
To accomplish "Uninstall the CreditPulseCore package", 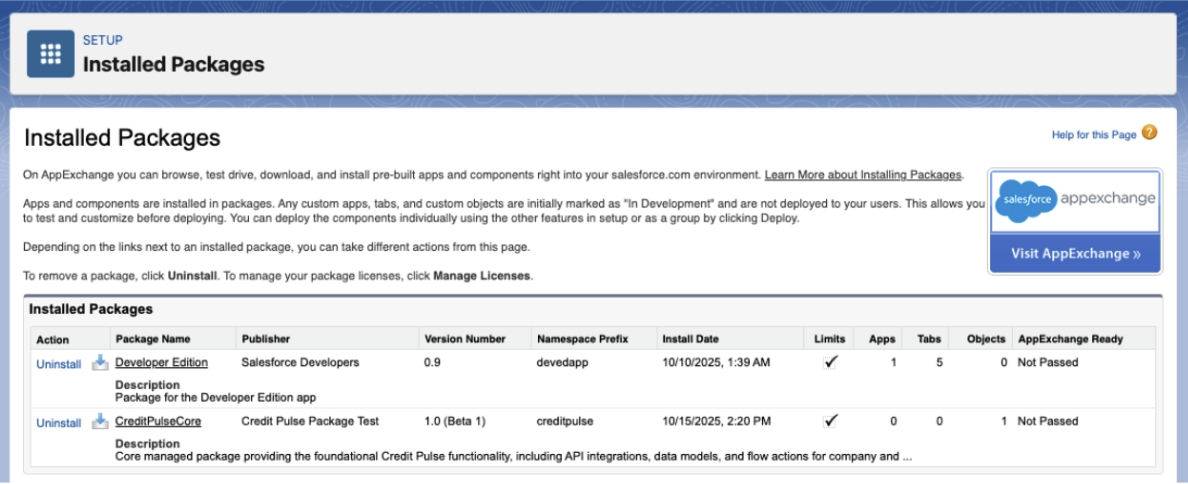I will pos(59,423).
